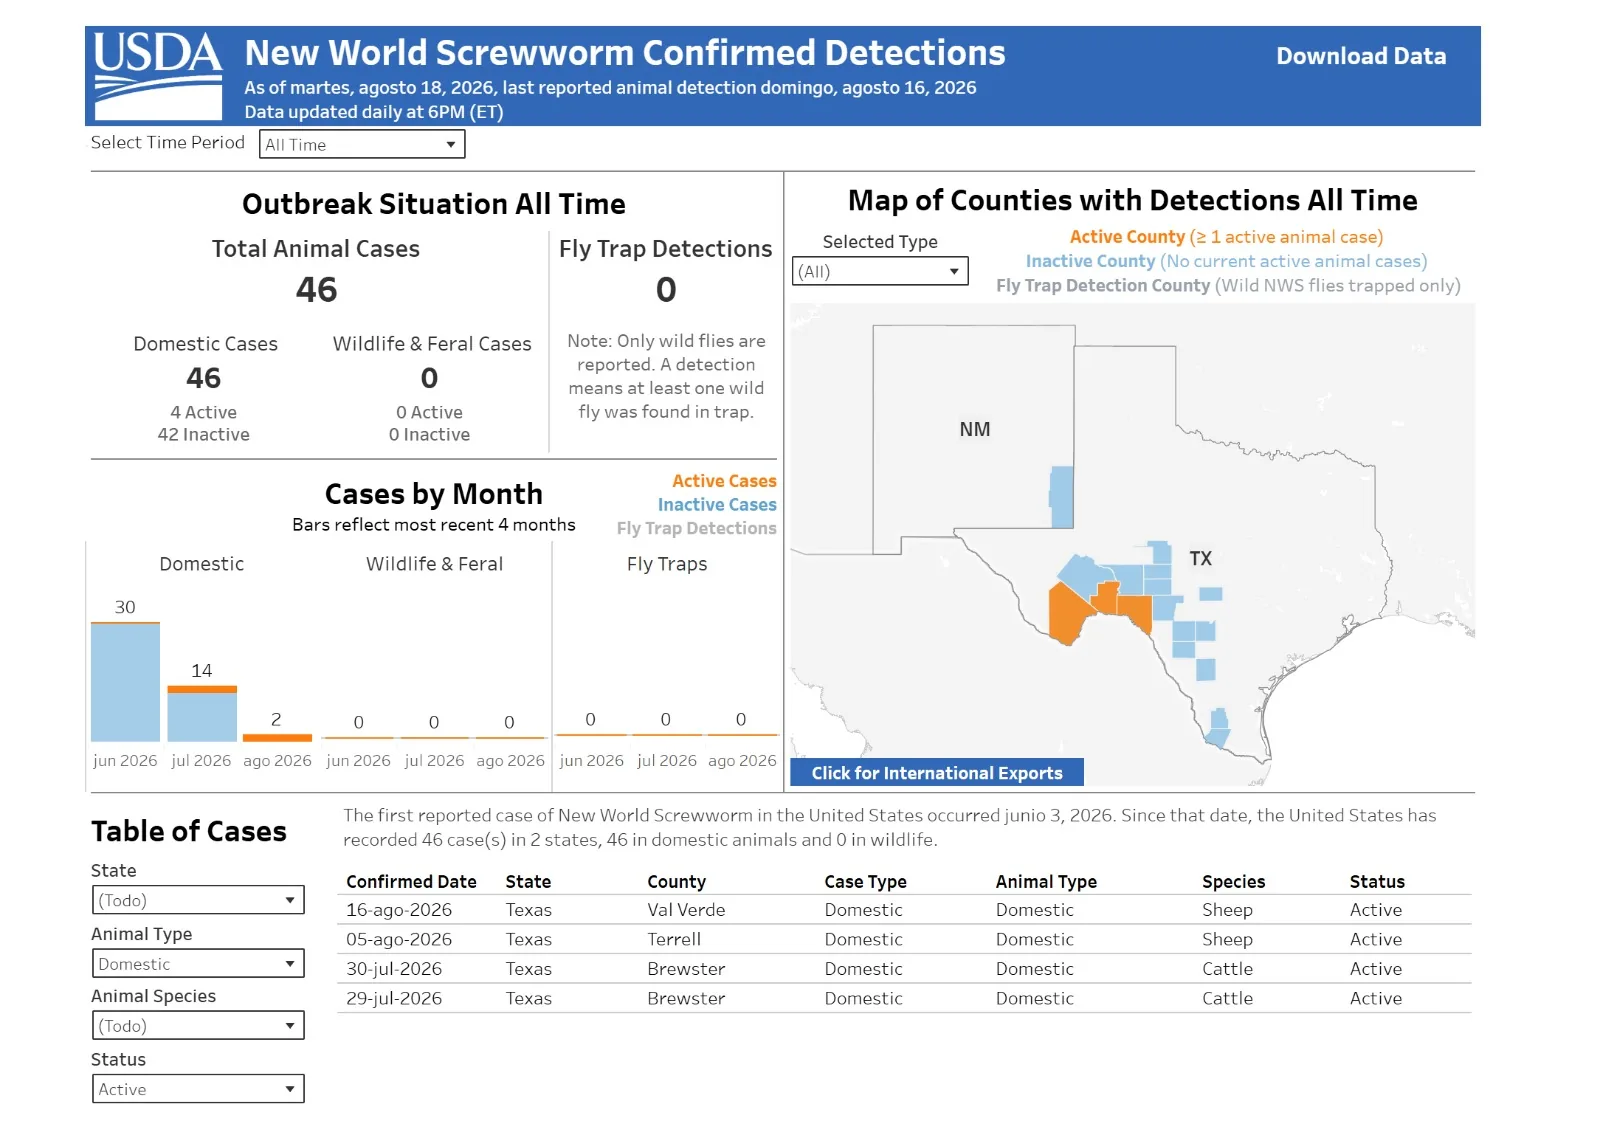Select the July 2026 domestic bar
The height and width of the screenshot is (1121, 1600).
(x=202, y=714)
